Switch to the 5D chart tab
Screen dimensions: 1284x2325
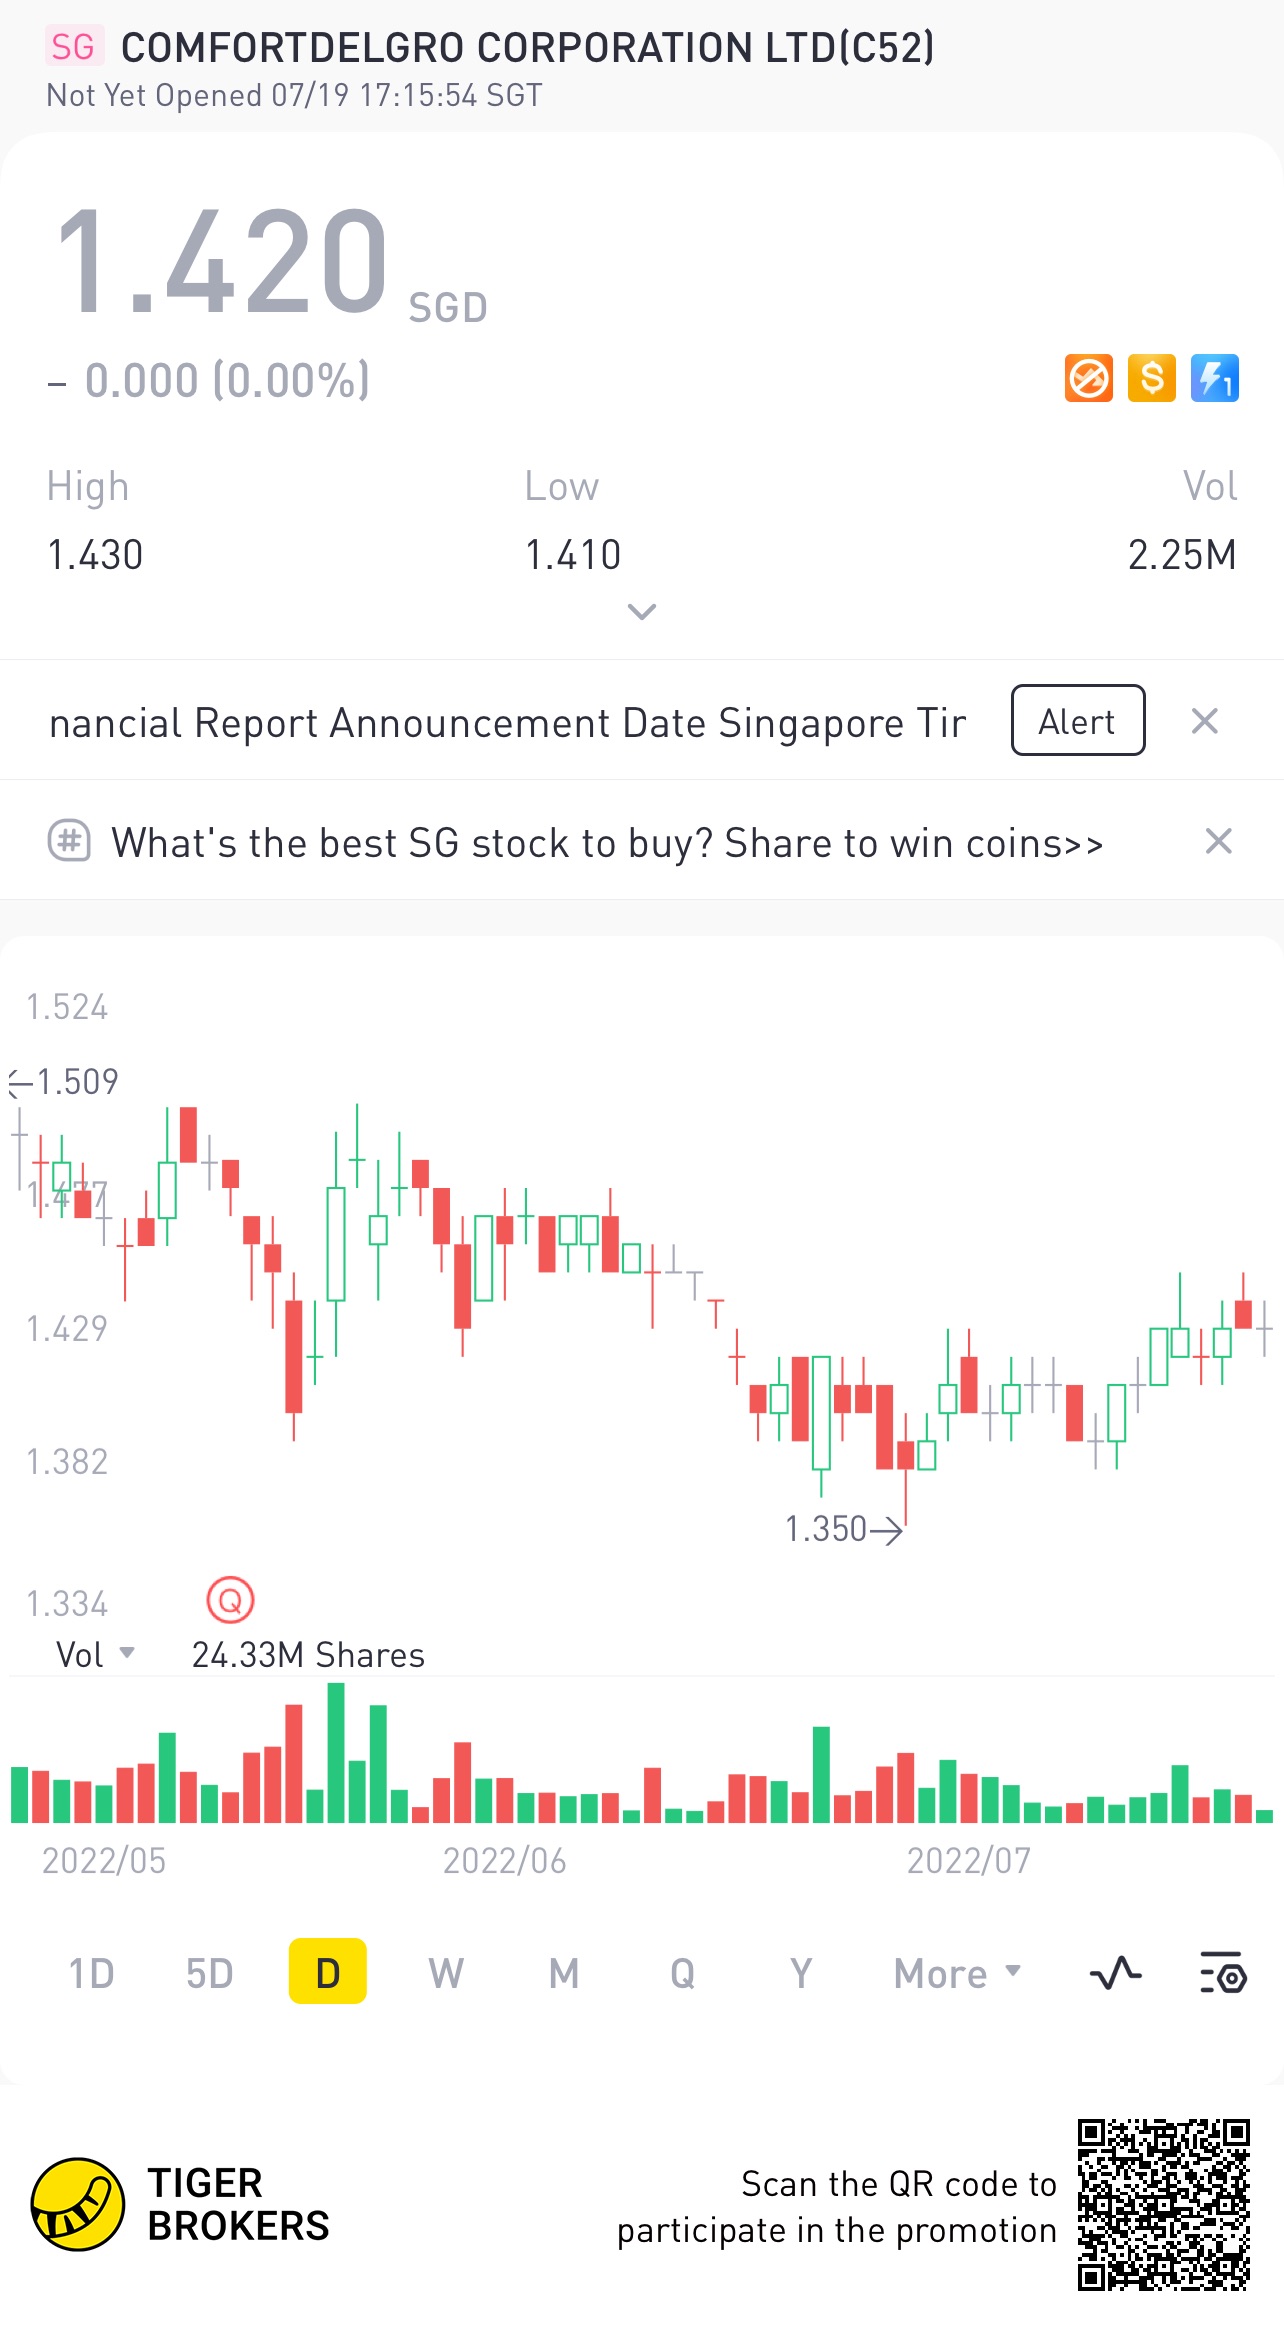209,1973
